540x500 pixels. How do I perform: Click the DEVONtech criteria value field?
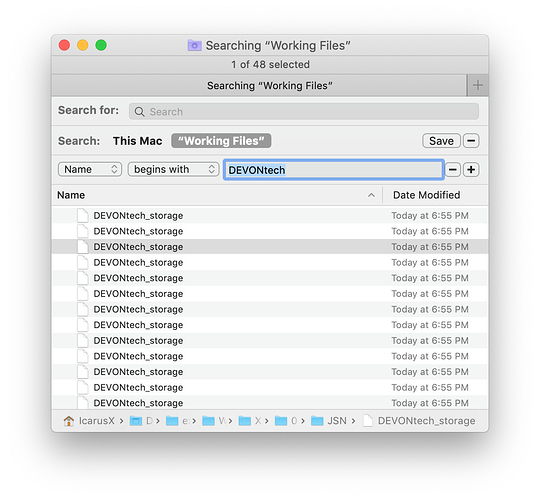pyautogui.click(x=333, y=169)
